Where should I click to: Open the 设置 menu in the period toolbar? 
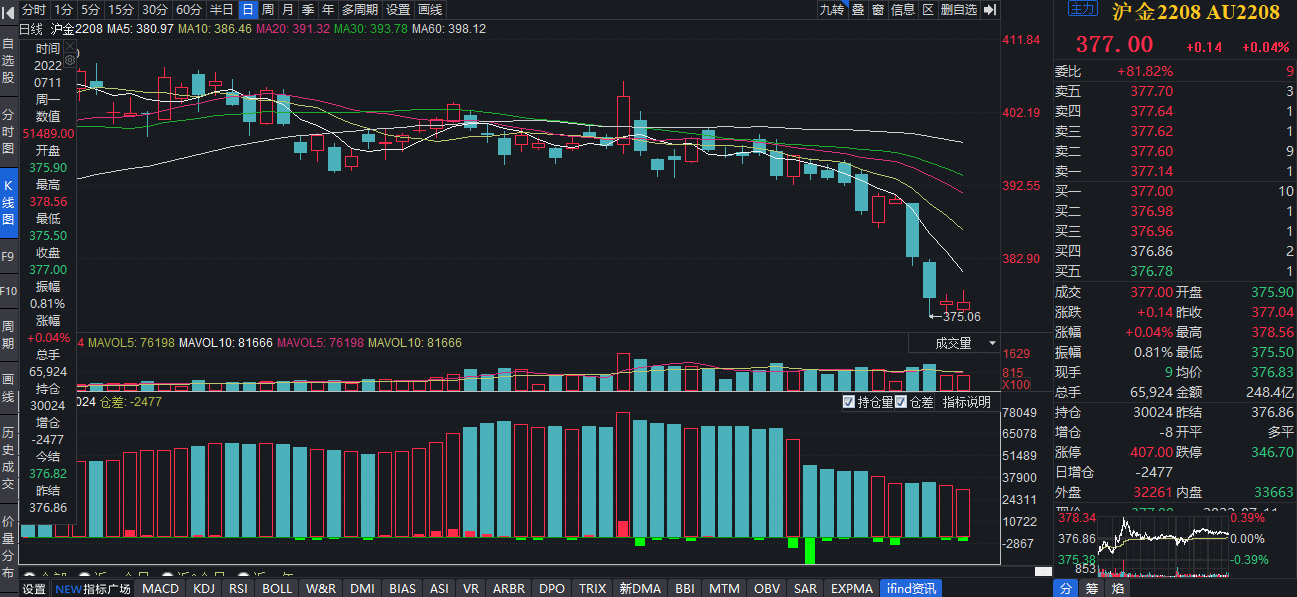pyautogui.click(x=398, y=10)
